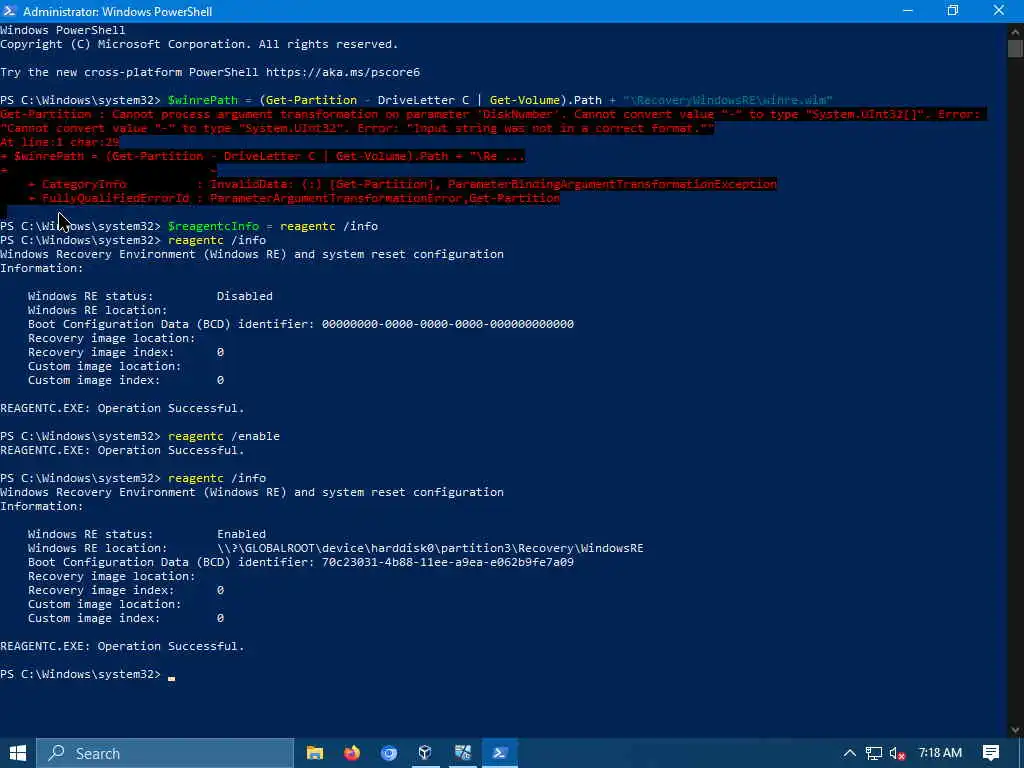Click BCD identifier 70c23031-4b88-11ee-a9ea-e062b9fe7a09

coord(448,562)
